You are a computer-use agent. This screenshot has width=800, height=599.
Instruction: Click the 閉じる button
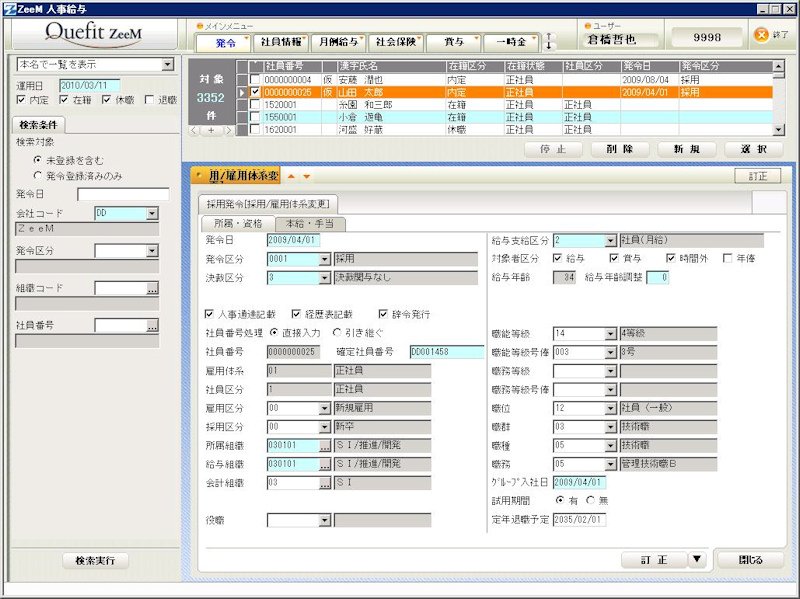[750, 560]
